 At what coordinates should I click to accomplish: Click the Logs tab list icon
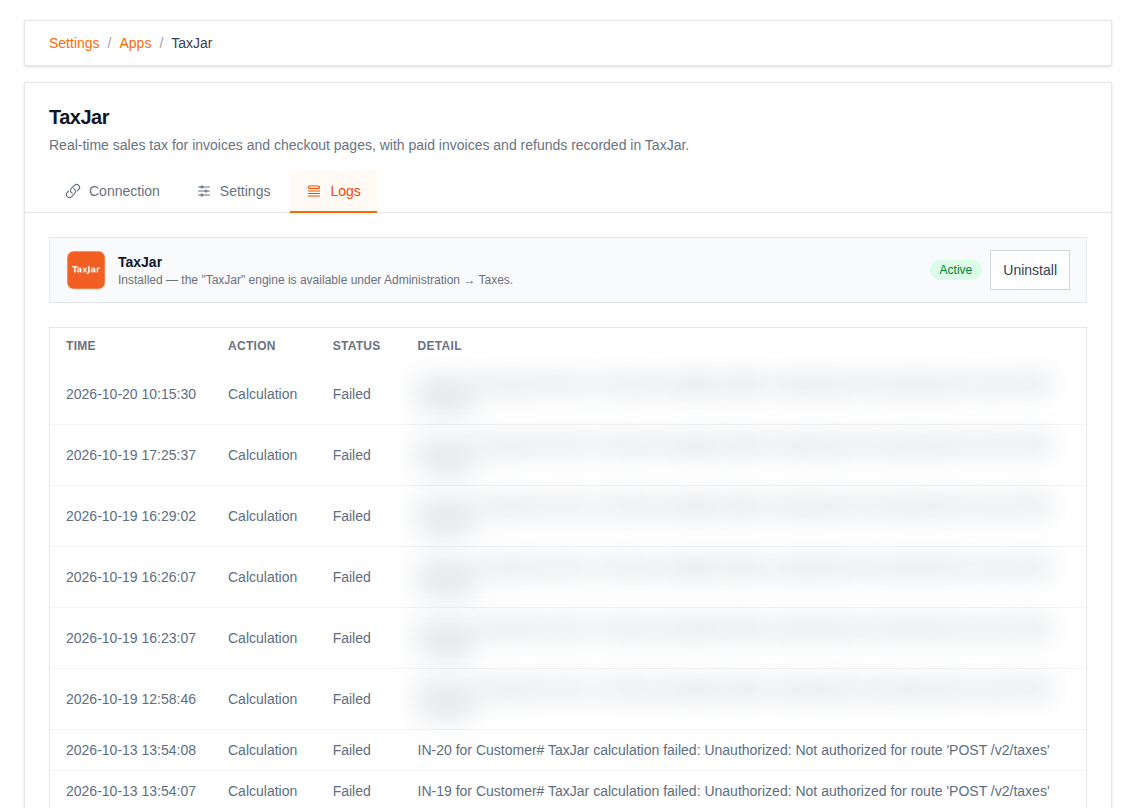click(x=314, y=191)
